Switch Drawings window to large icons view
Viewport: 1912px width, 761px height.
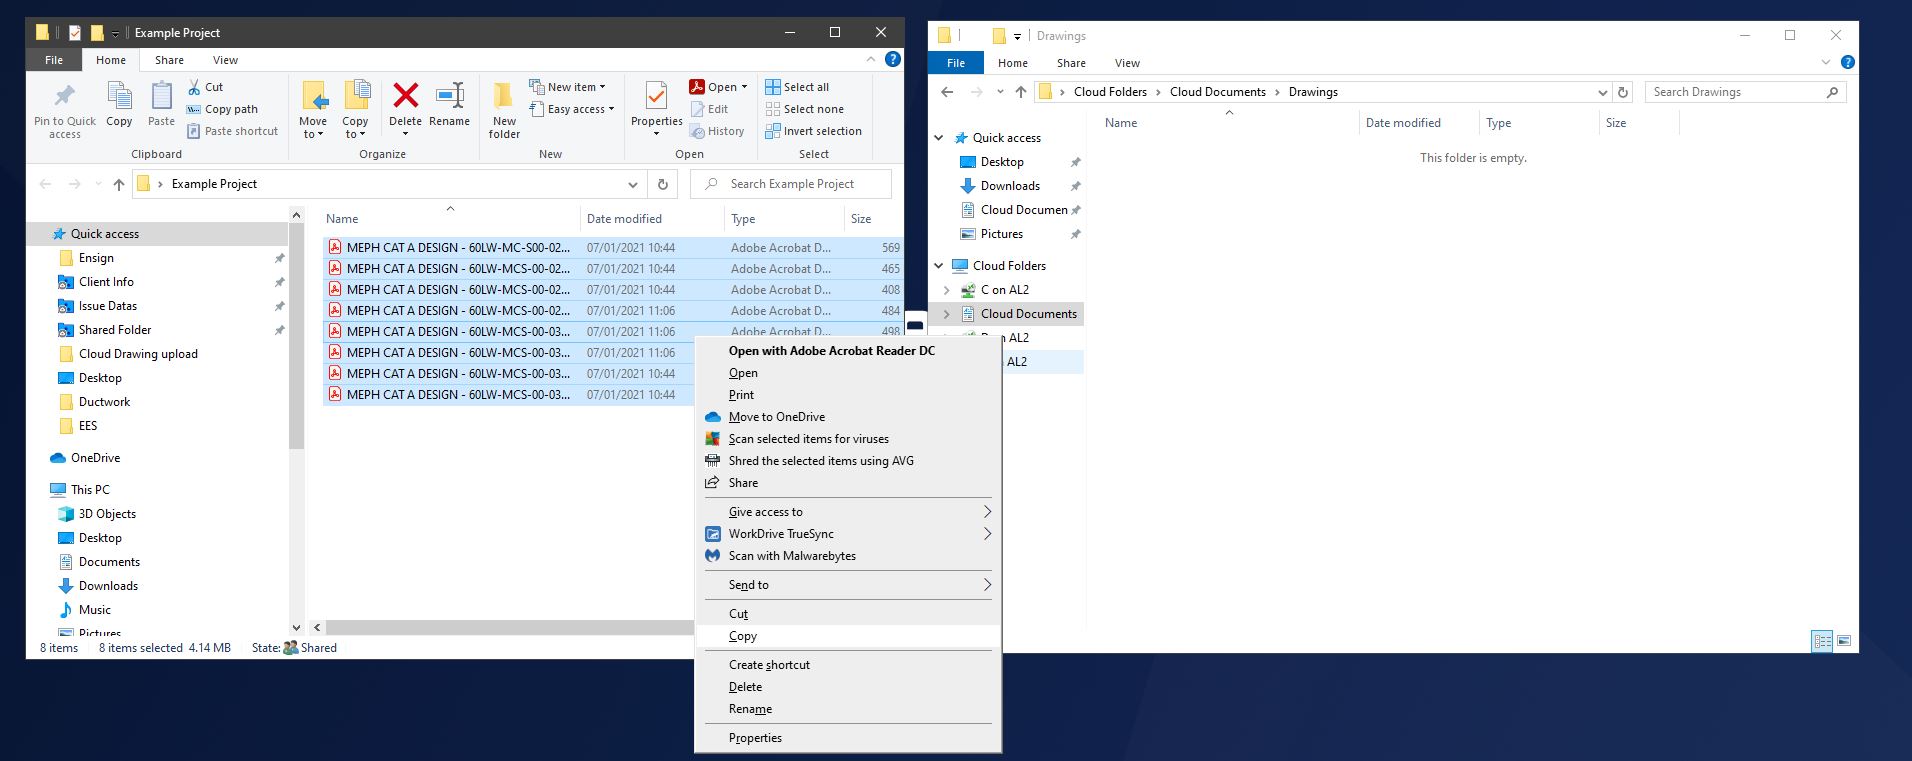[1844, 641]
